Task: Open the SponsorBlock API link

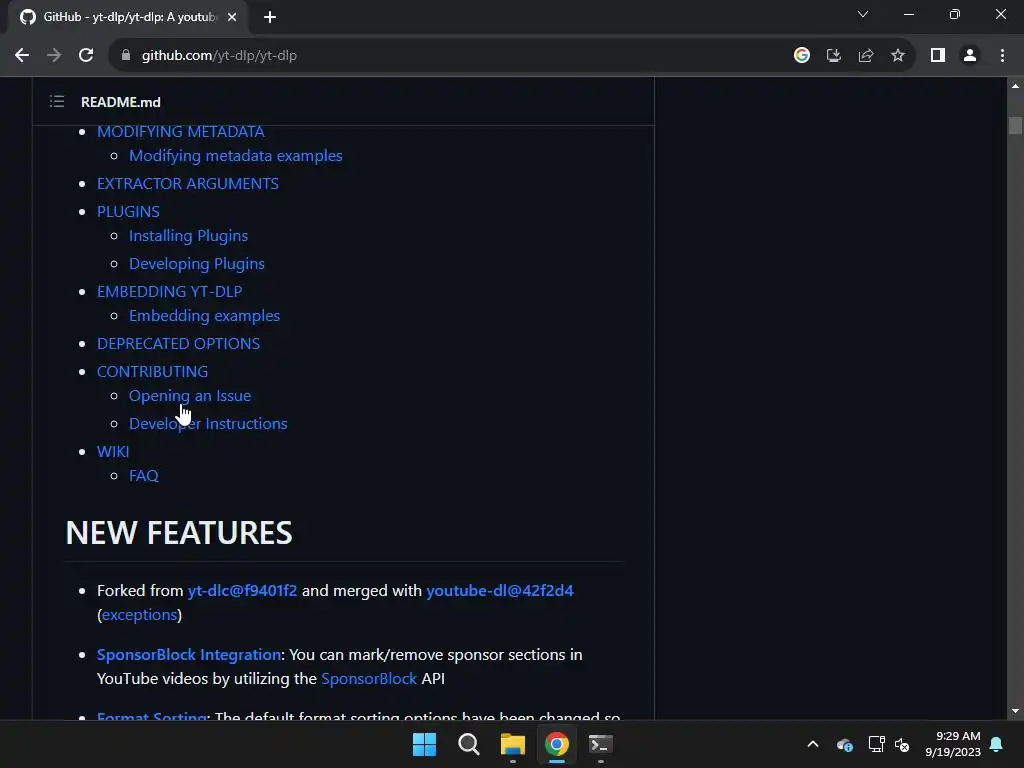Action: pos(368,679)
